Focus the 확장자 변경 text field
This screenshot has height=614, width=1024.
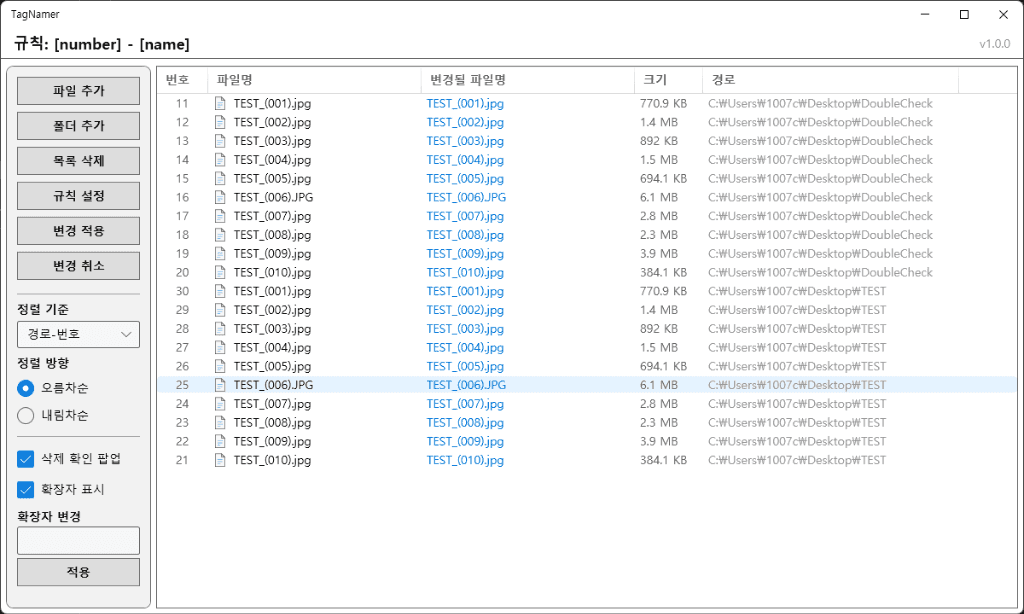(78, 541)
